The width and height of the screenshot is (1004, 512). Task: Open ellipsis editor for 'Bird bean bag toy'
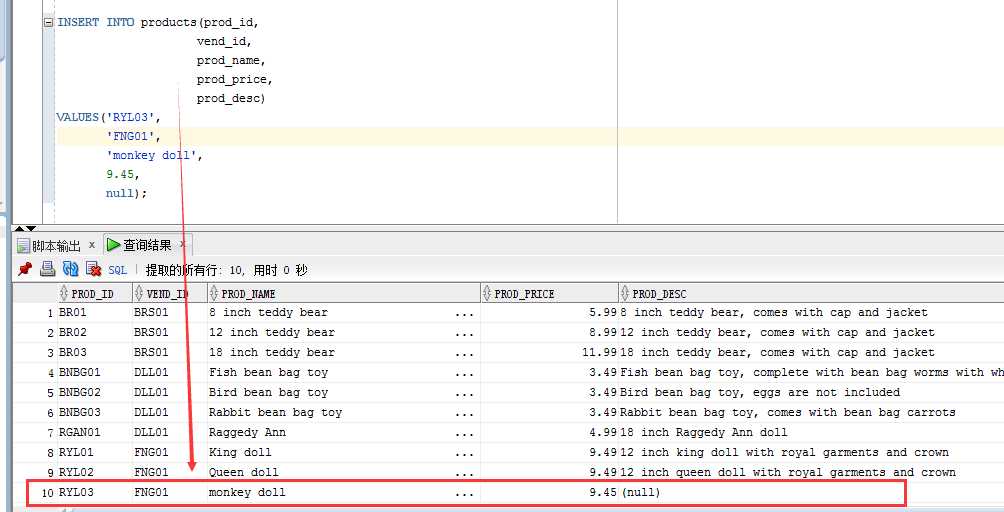coord(464,392)
